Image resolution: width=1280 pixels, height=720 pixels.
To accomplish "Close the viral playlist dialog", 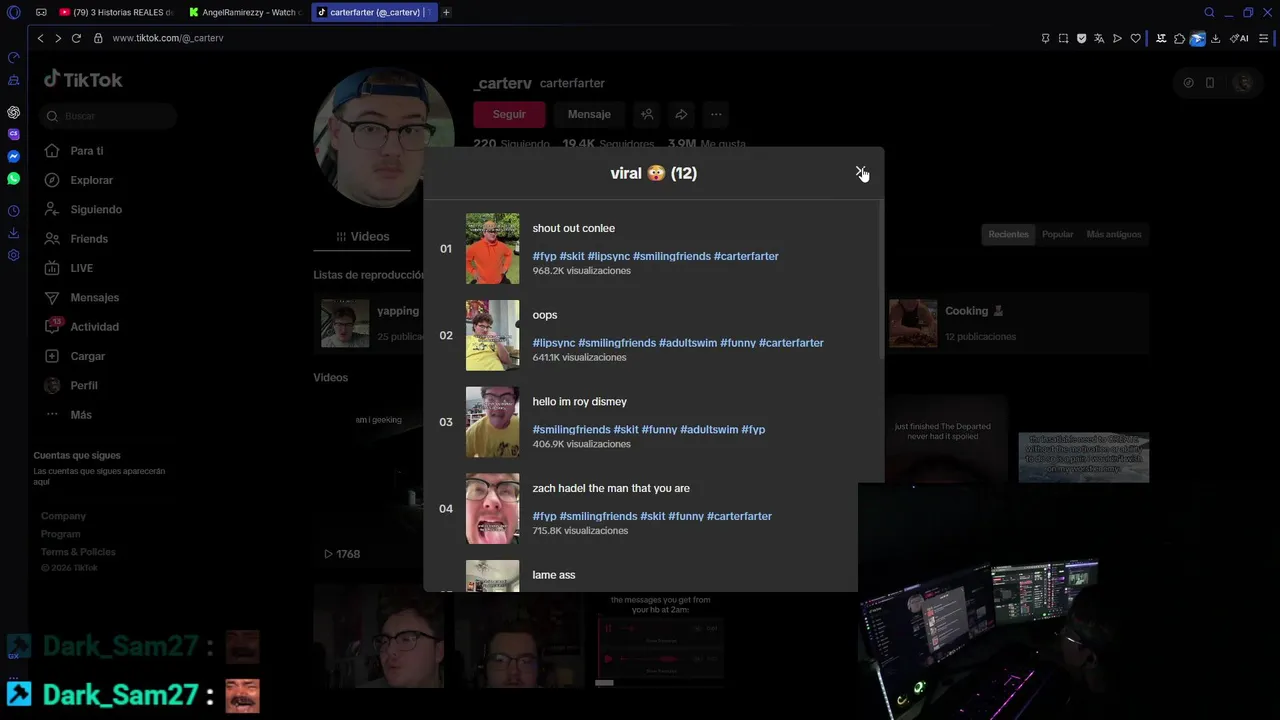I will tap(860, 173).
